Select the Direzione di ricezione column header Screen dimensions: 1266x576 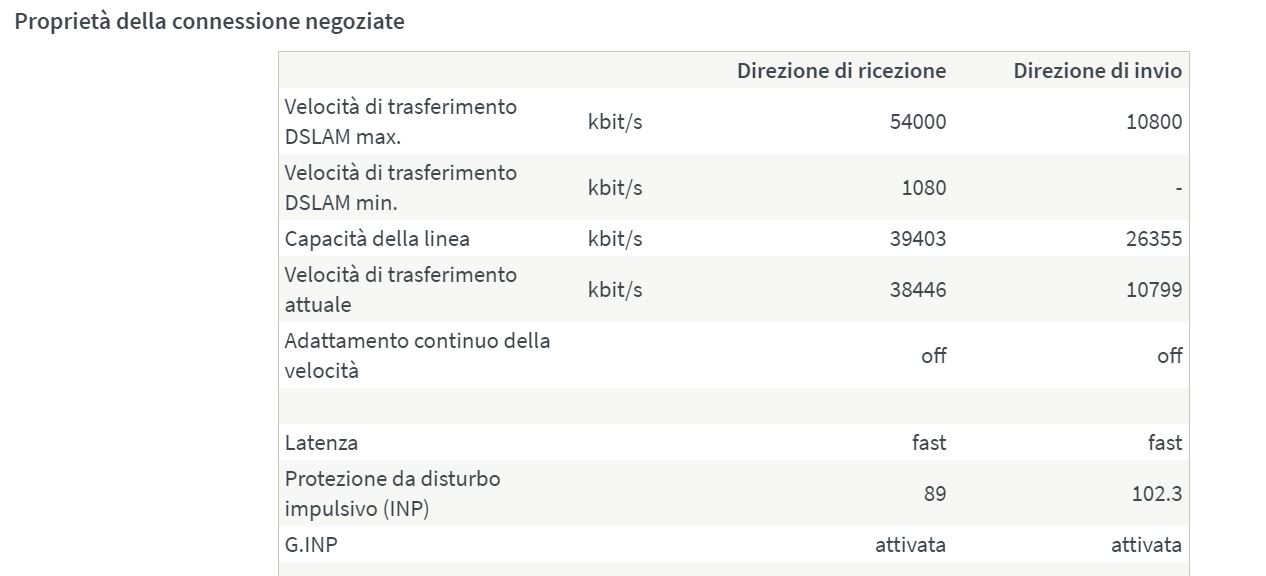[841, 70]
